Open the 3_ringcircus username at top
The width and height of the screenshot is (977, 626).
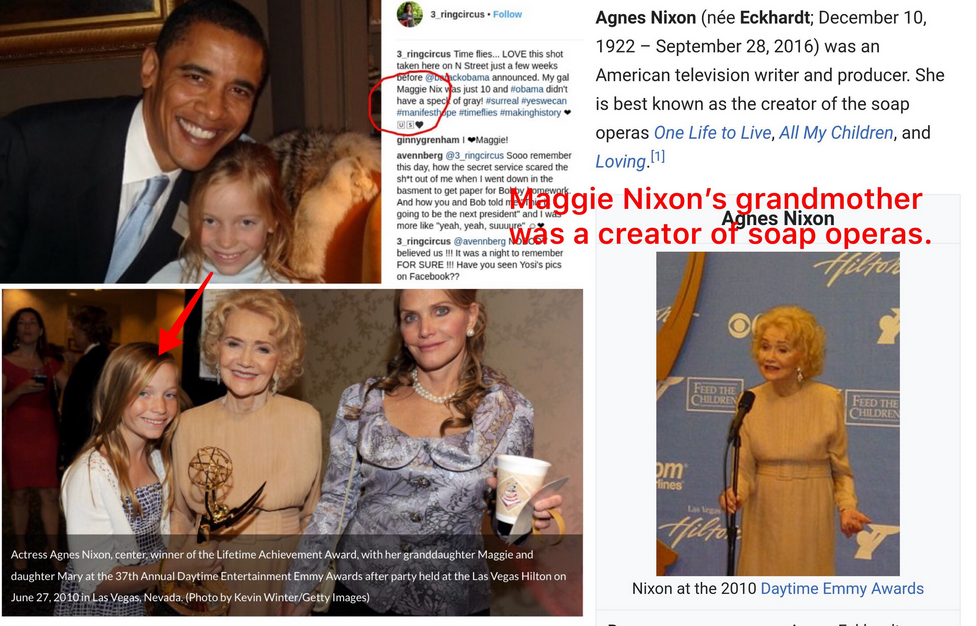tap(457, 14)
